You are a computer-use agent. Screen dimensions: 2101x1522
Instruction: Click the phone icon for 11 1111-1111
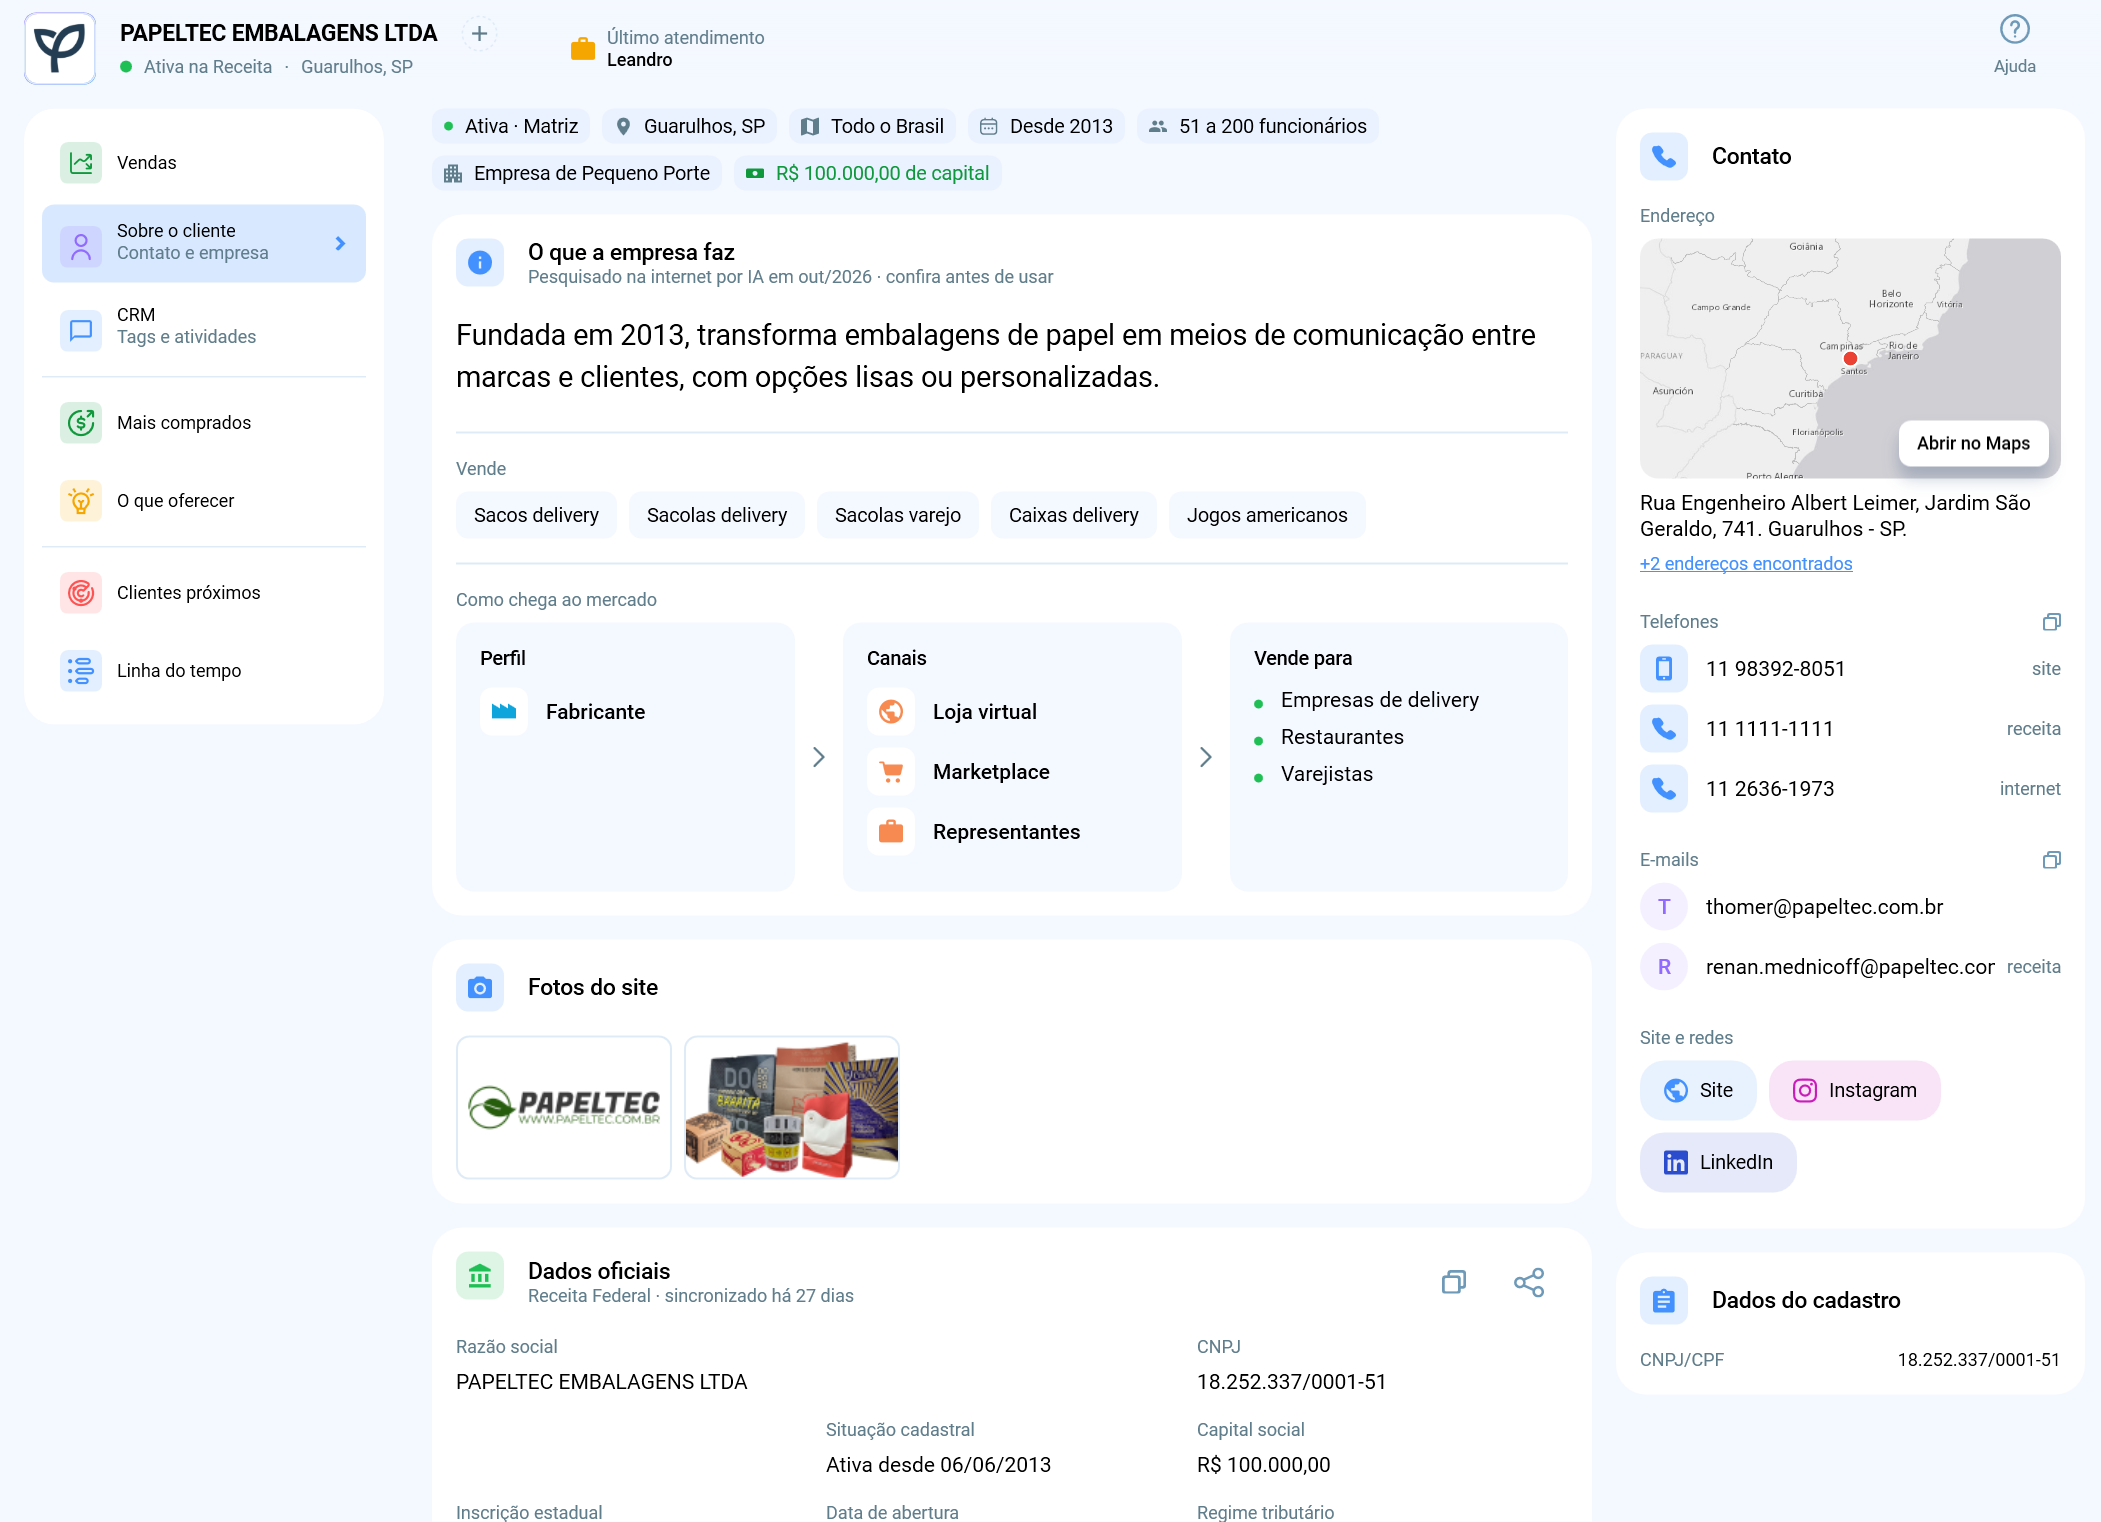click(x=1664, y=729)
